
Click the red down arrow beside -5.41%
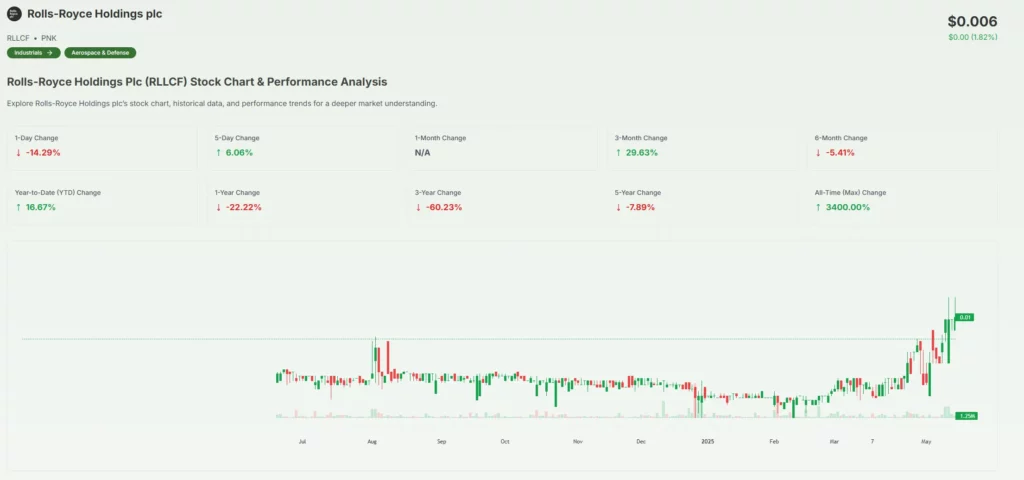coord(818,153)
